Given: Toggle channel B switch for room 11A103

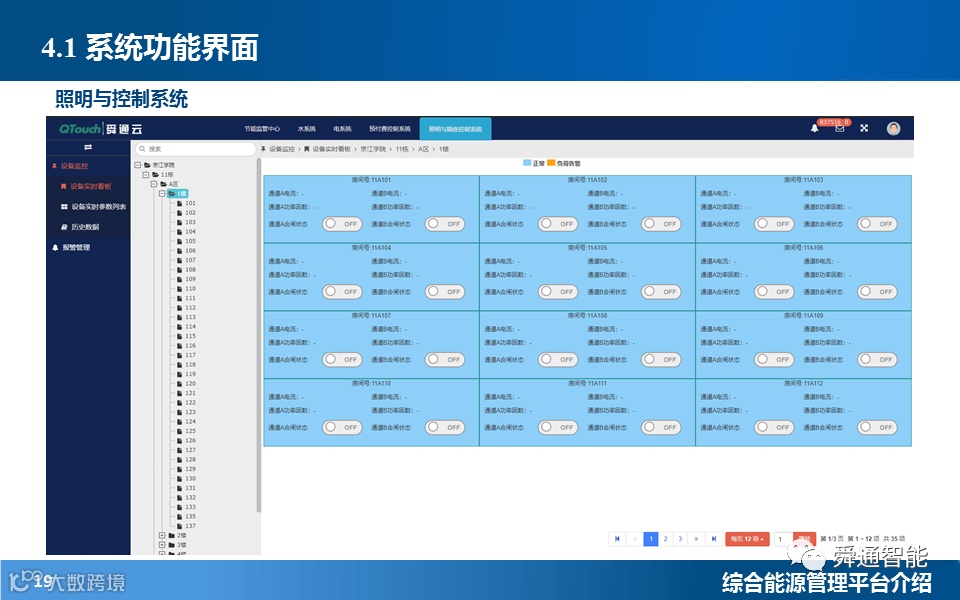Looking at the screenshot, I should pyautogui.click(x=877, y=224).
